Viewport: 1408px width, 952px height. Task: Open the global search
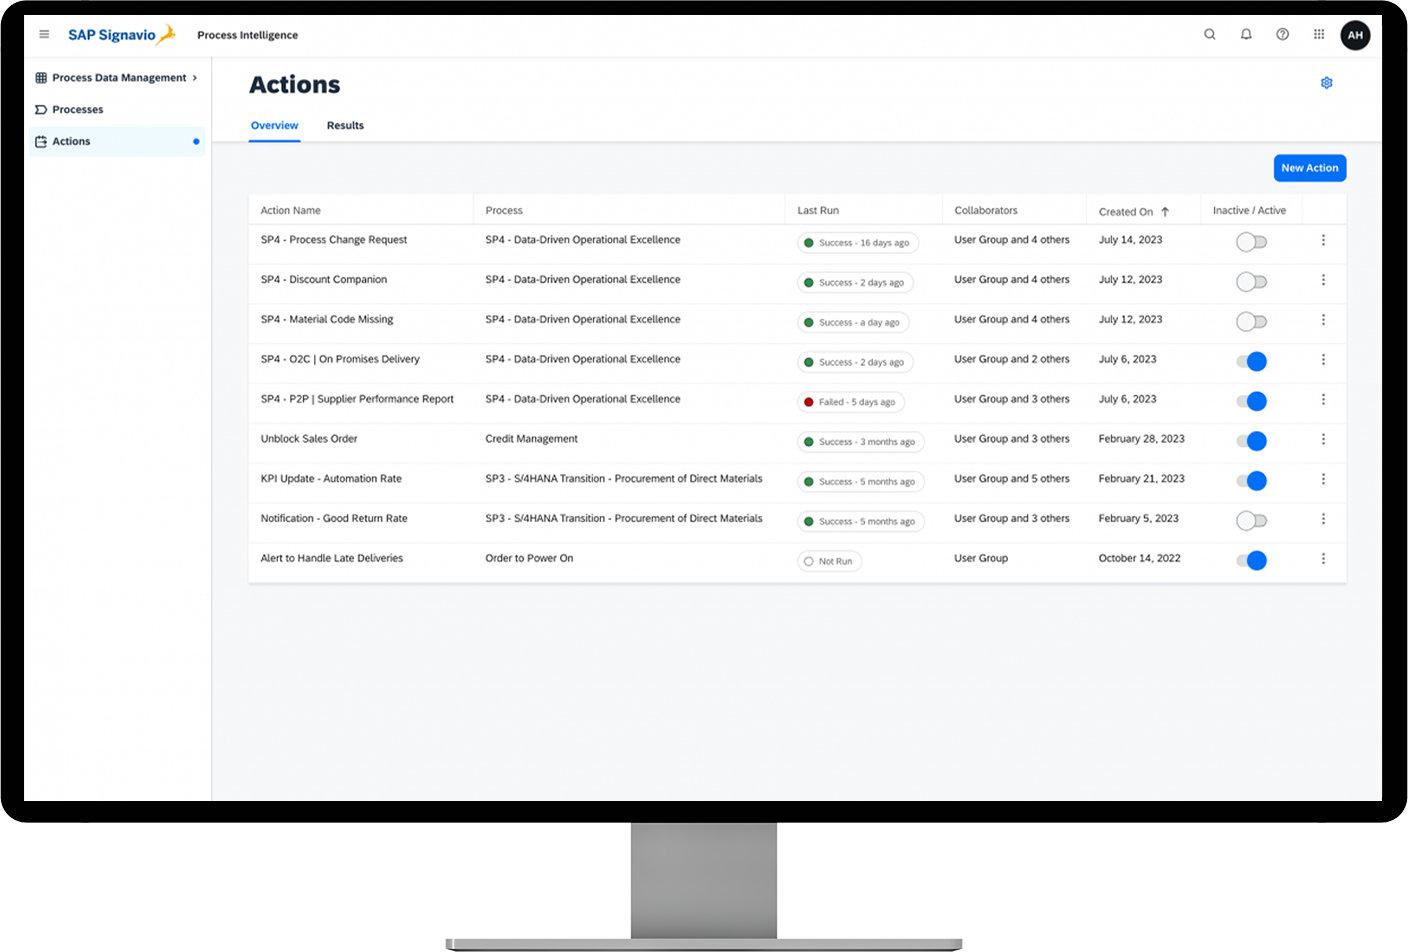(x=1210, y=34)
